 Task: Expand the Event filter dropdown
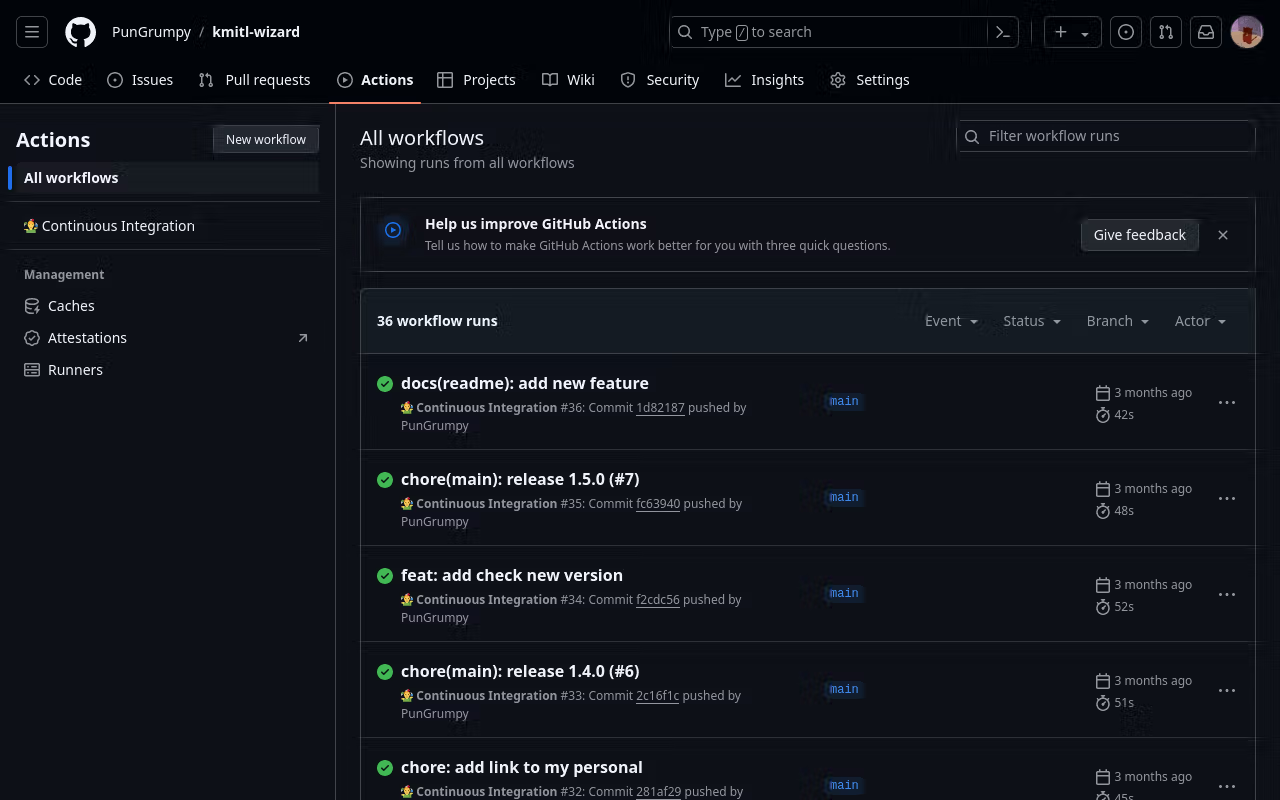950,321
